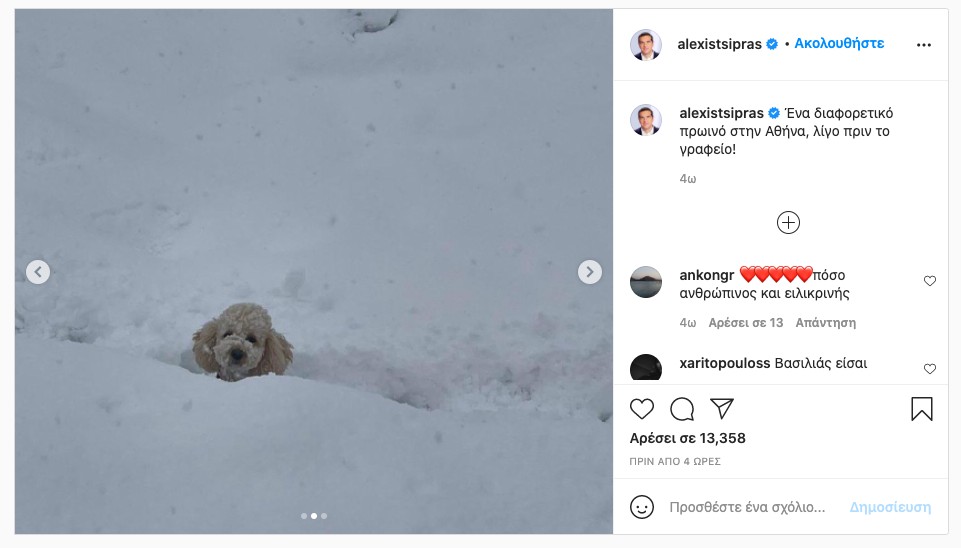Open the three-dot more options menu
Viewport: 961px width, 548px height.
923,45
